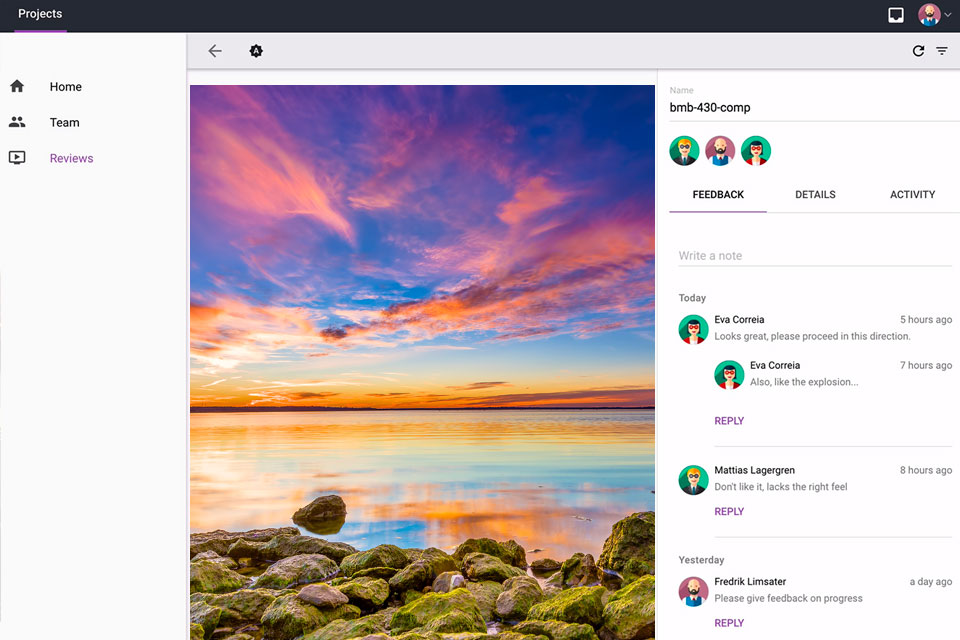960x640 pixels.
Task: Click the back arrow icon
Action: 215,51
